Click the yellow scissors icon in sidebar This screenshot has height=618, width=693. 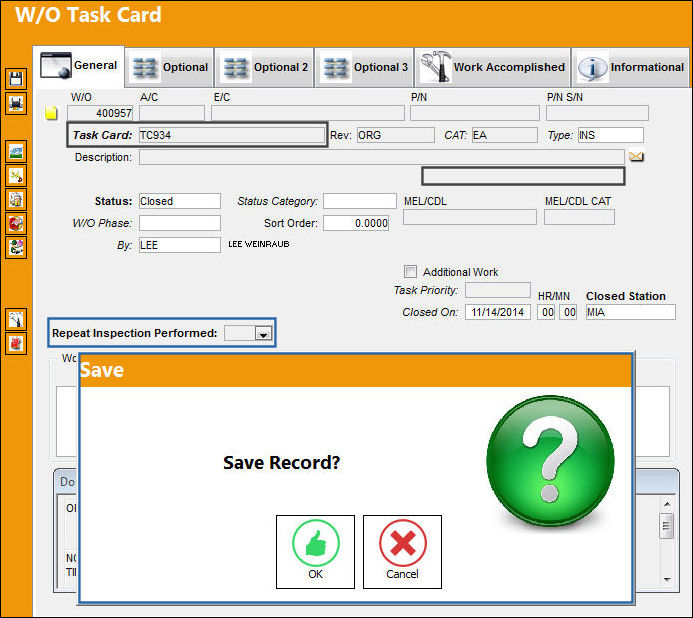tap(16, 176)
